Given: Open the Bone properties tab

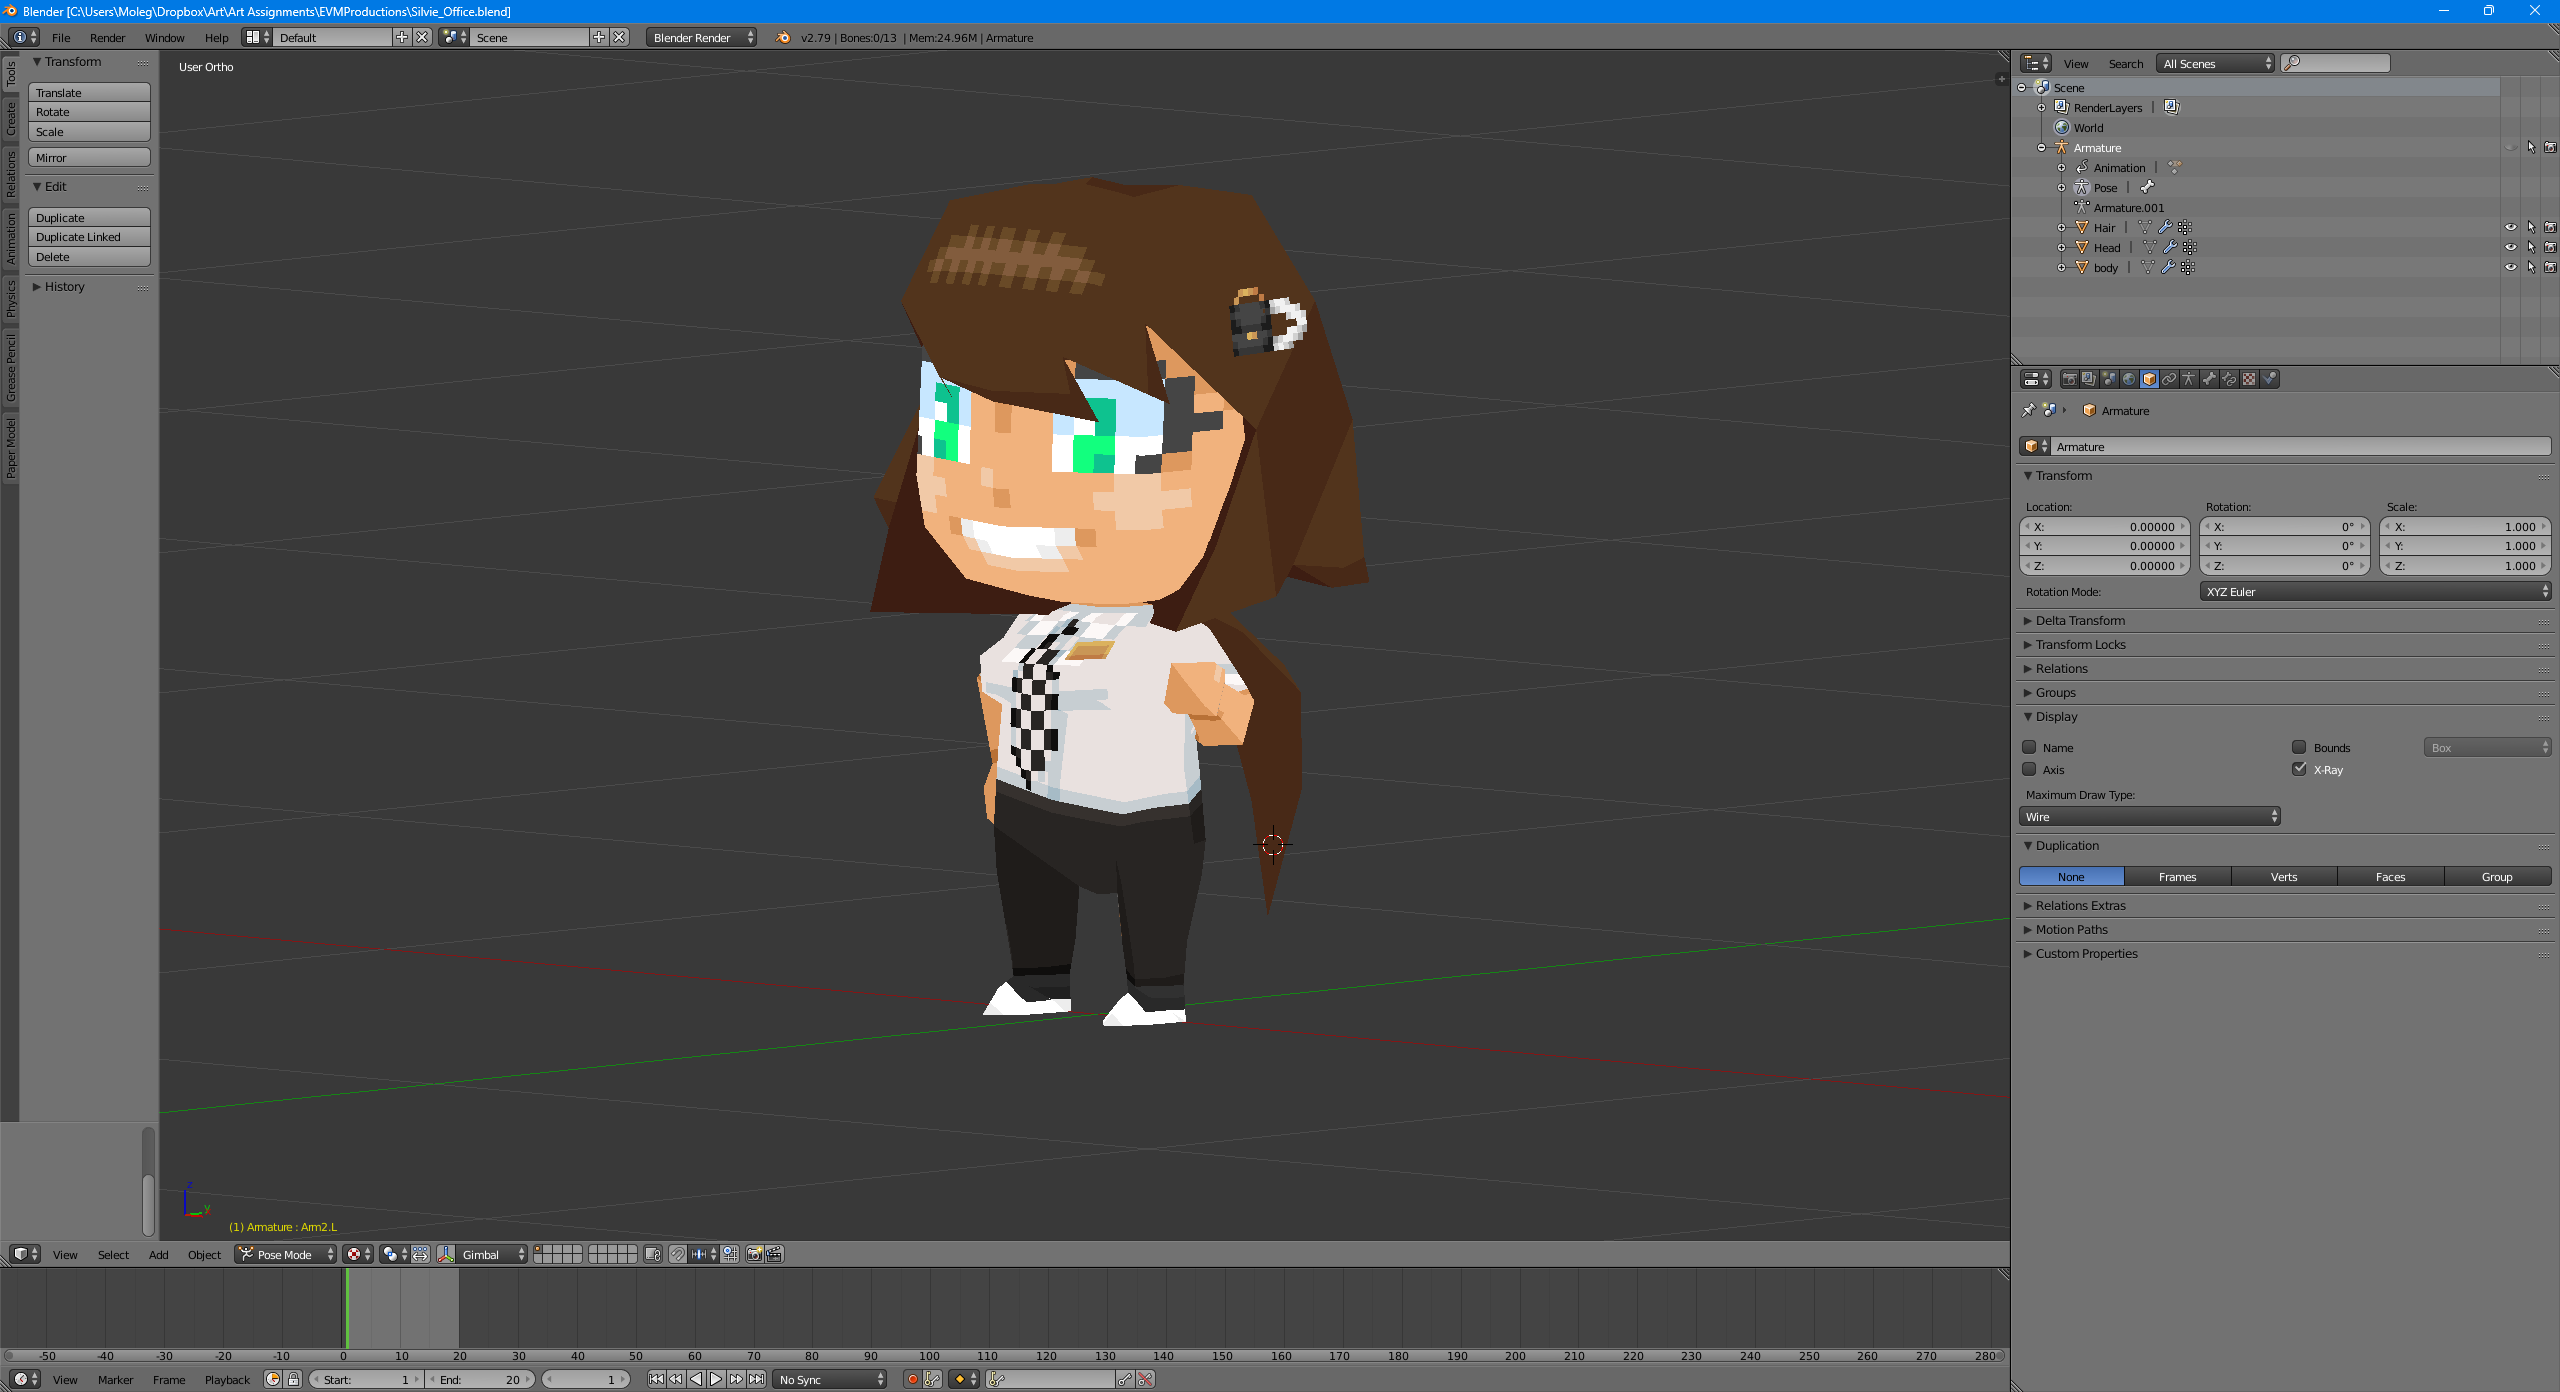Looking at the screenshot, I should coord(2209,379).
